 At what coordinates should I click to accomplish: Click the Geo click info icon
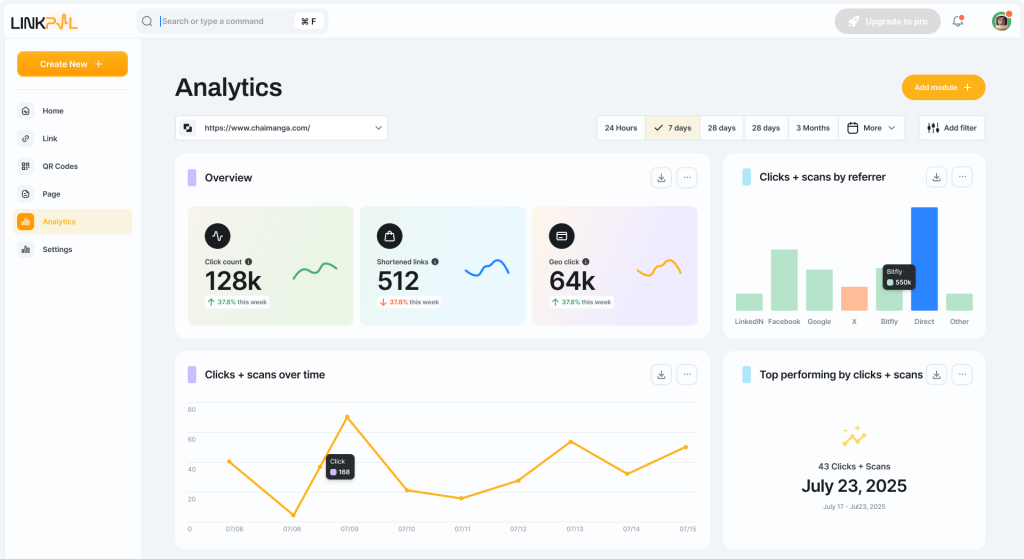pos(585,261)
